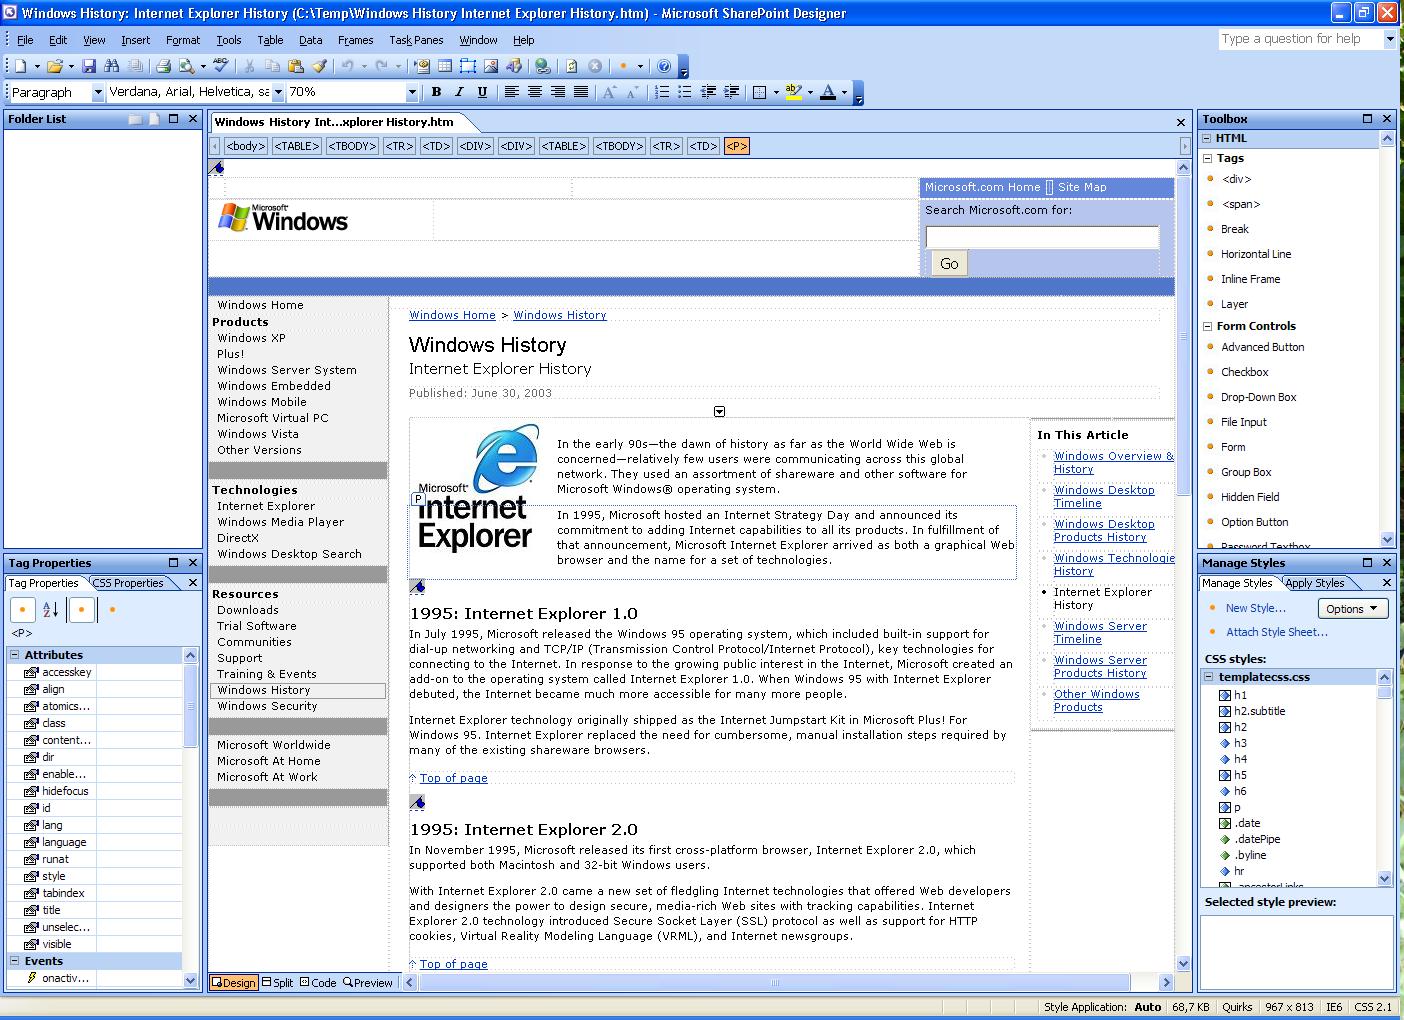Toggle Italic formatting
The image size is (1404, 1020).
[x=459, y=92]
